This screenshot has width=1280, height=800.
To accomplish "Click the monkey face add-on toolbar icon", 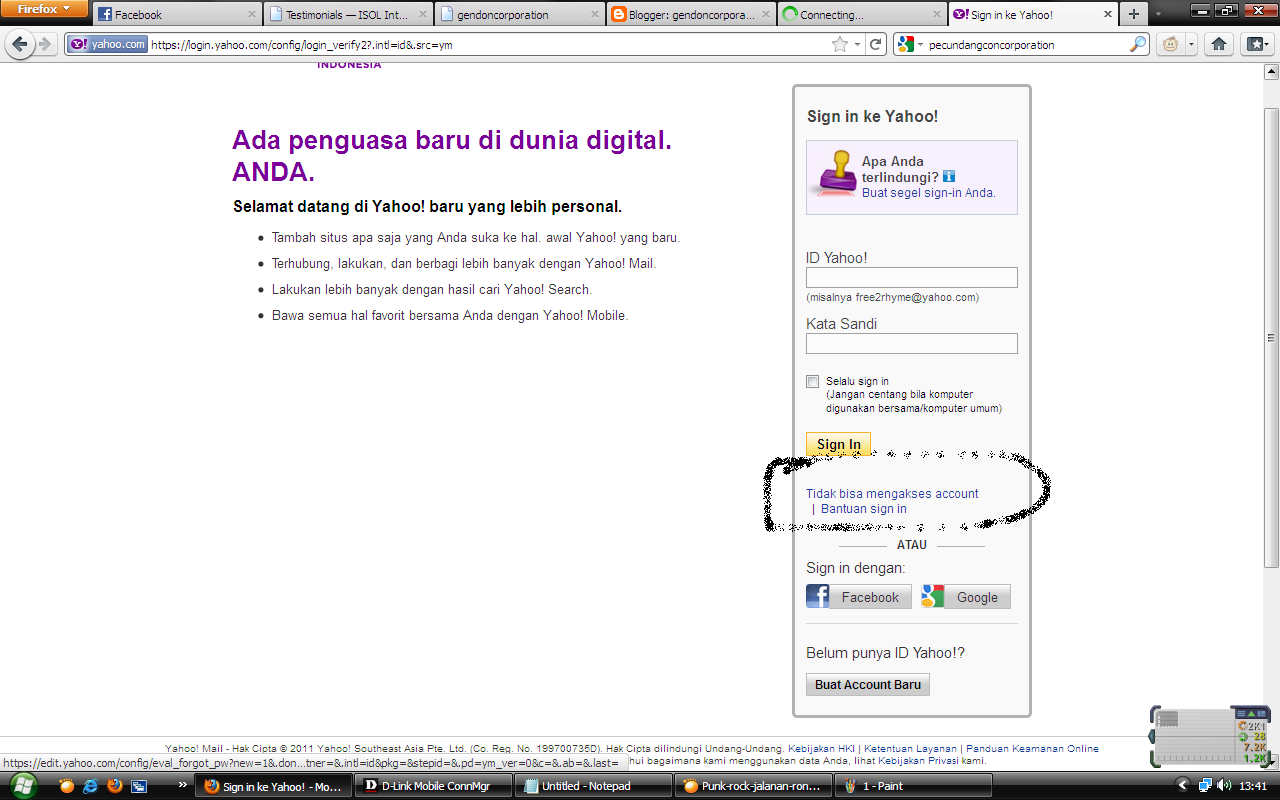I will pyautogui.click(x=1169, y=44).
